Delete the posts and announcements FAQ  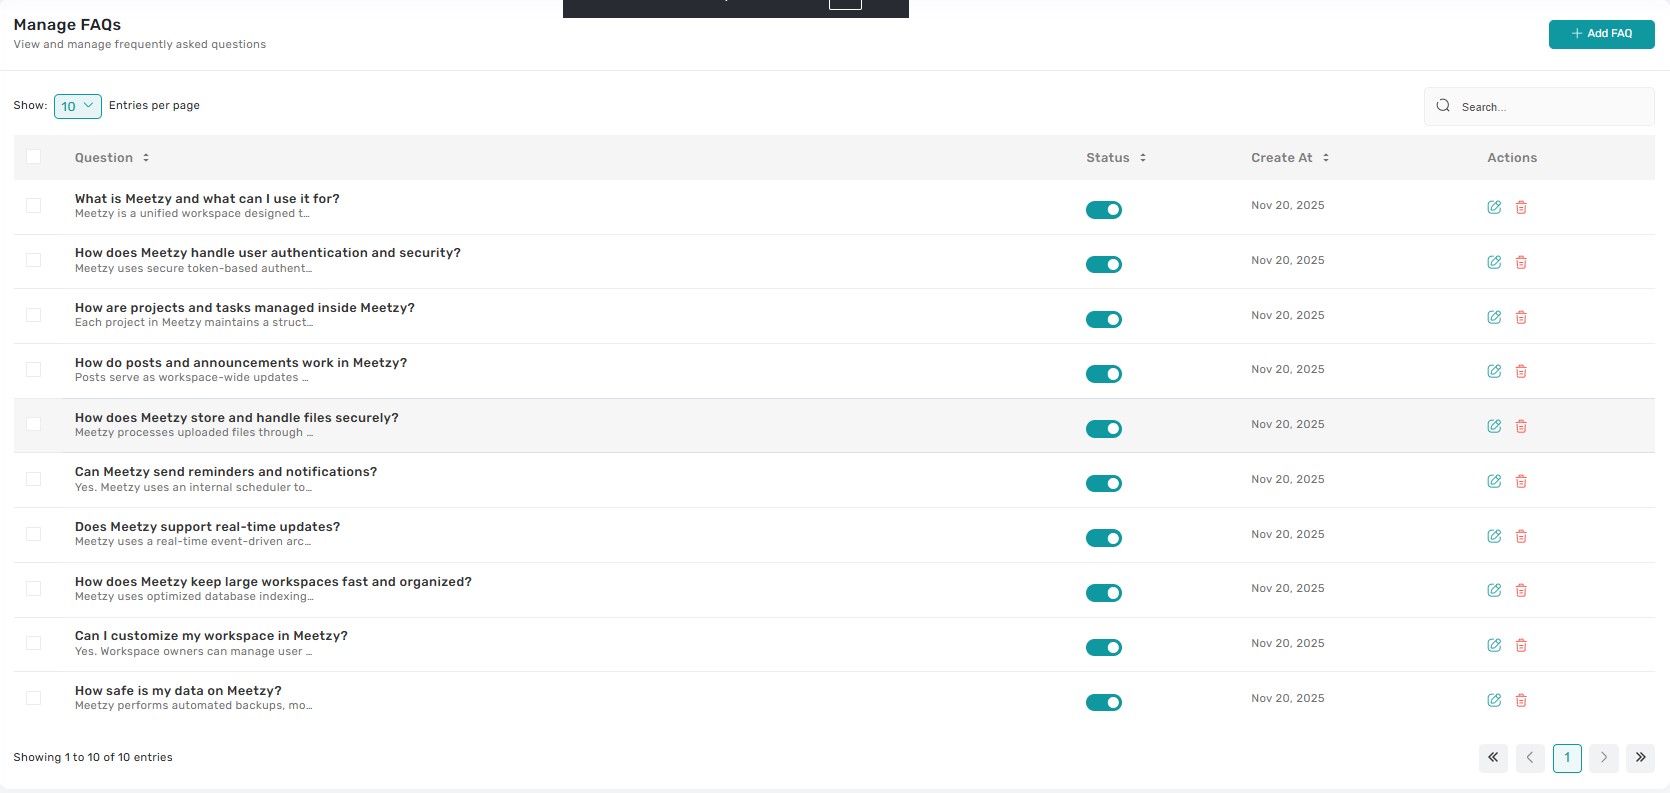(x=1521, y=371)
